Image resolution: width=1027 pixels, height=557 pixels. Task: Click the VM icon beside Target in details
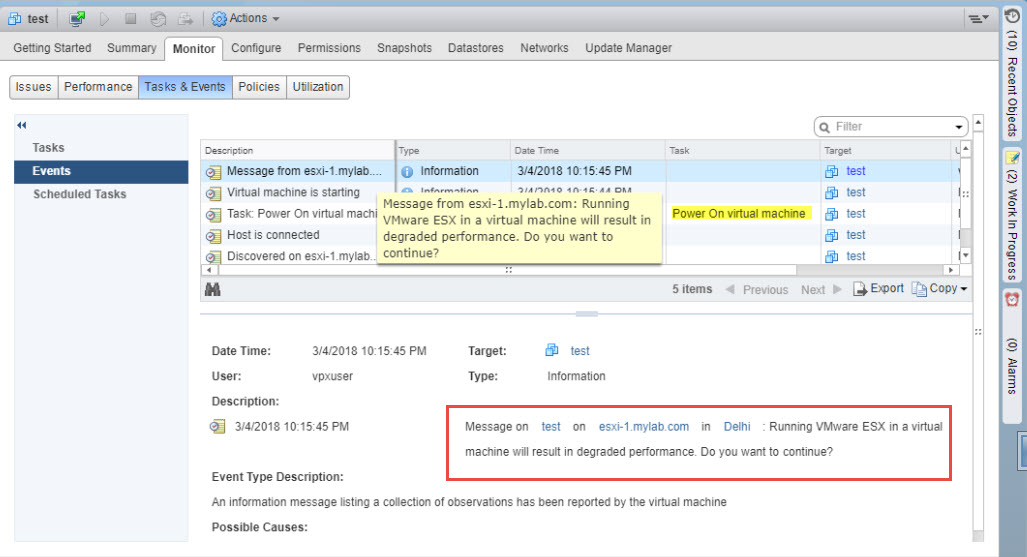coord(552,350)
